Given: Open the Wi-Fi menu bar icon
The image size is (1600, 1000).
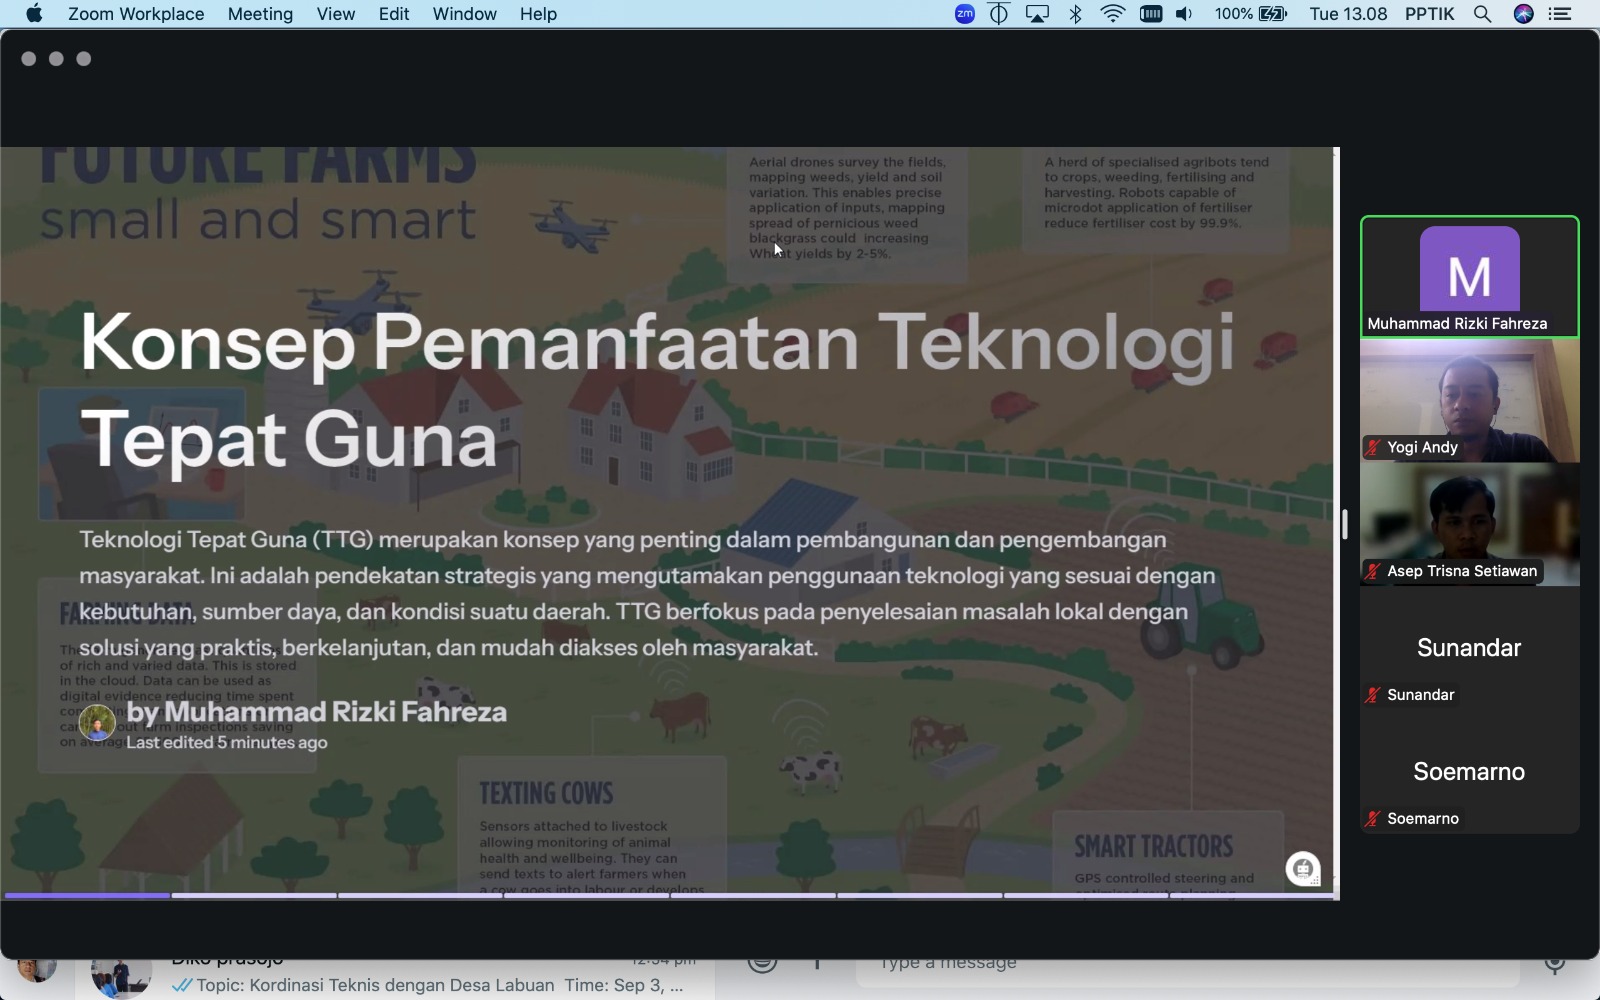Looking at the screenshot, I should [1113, 14].
